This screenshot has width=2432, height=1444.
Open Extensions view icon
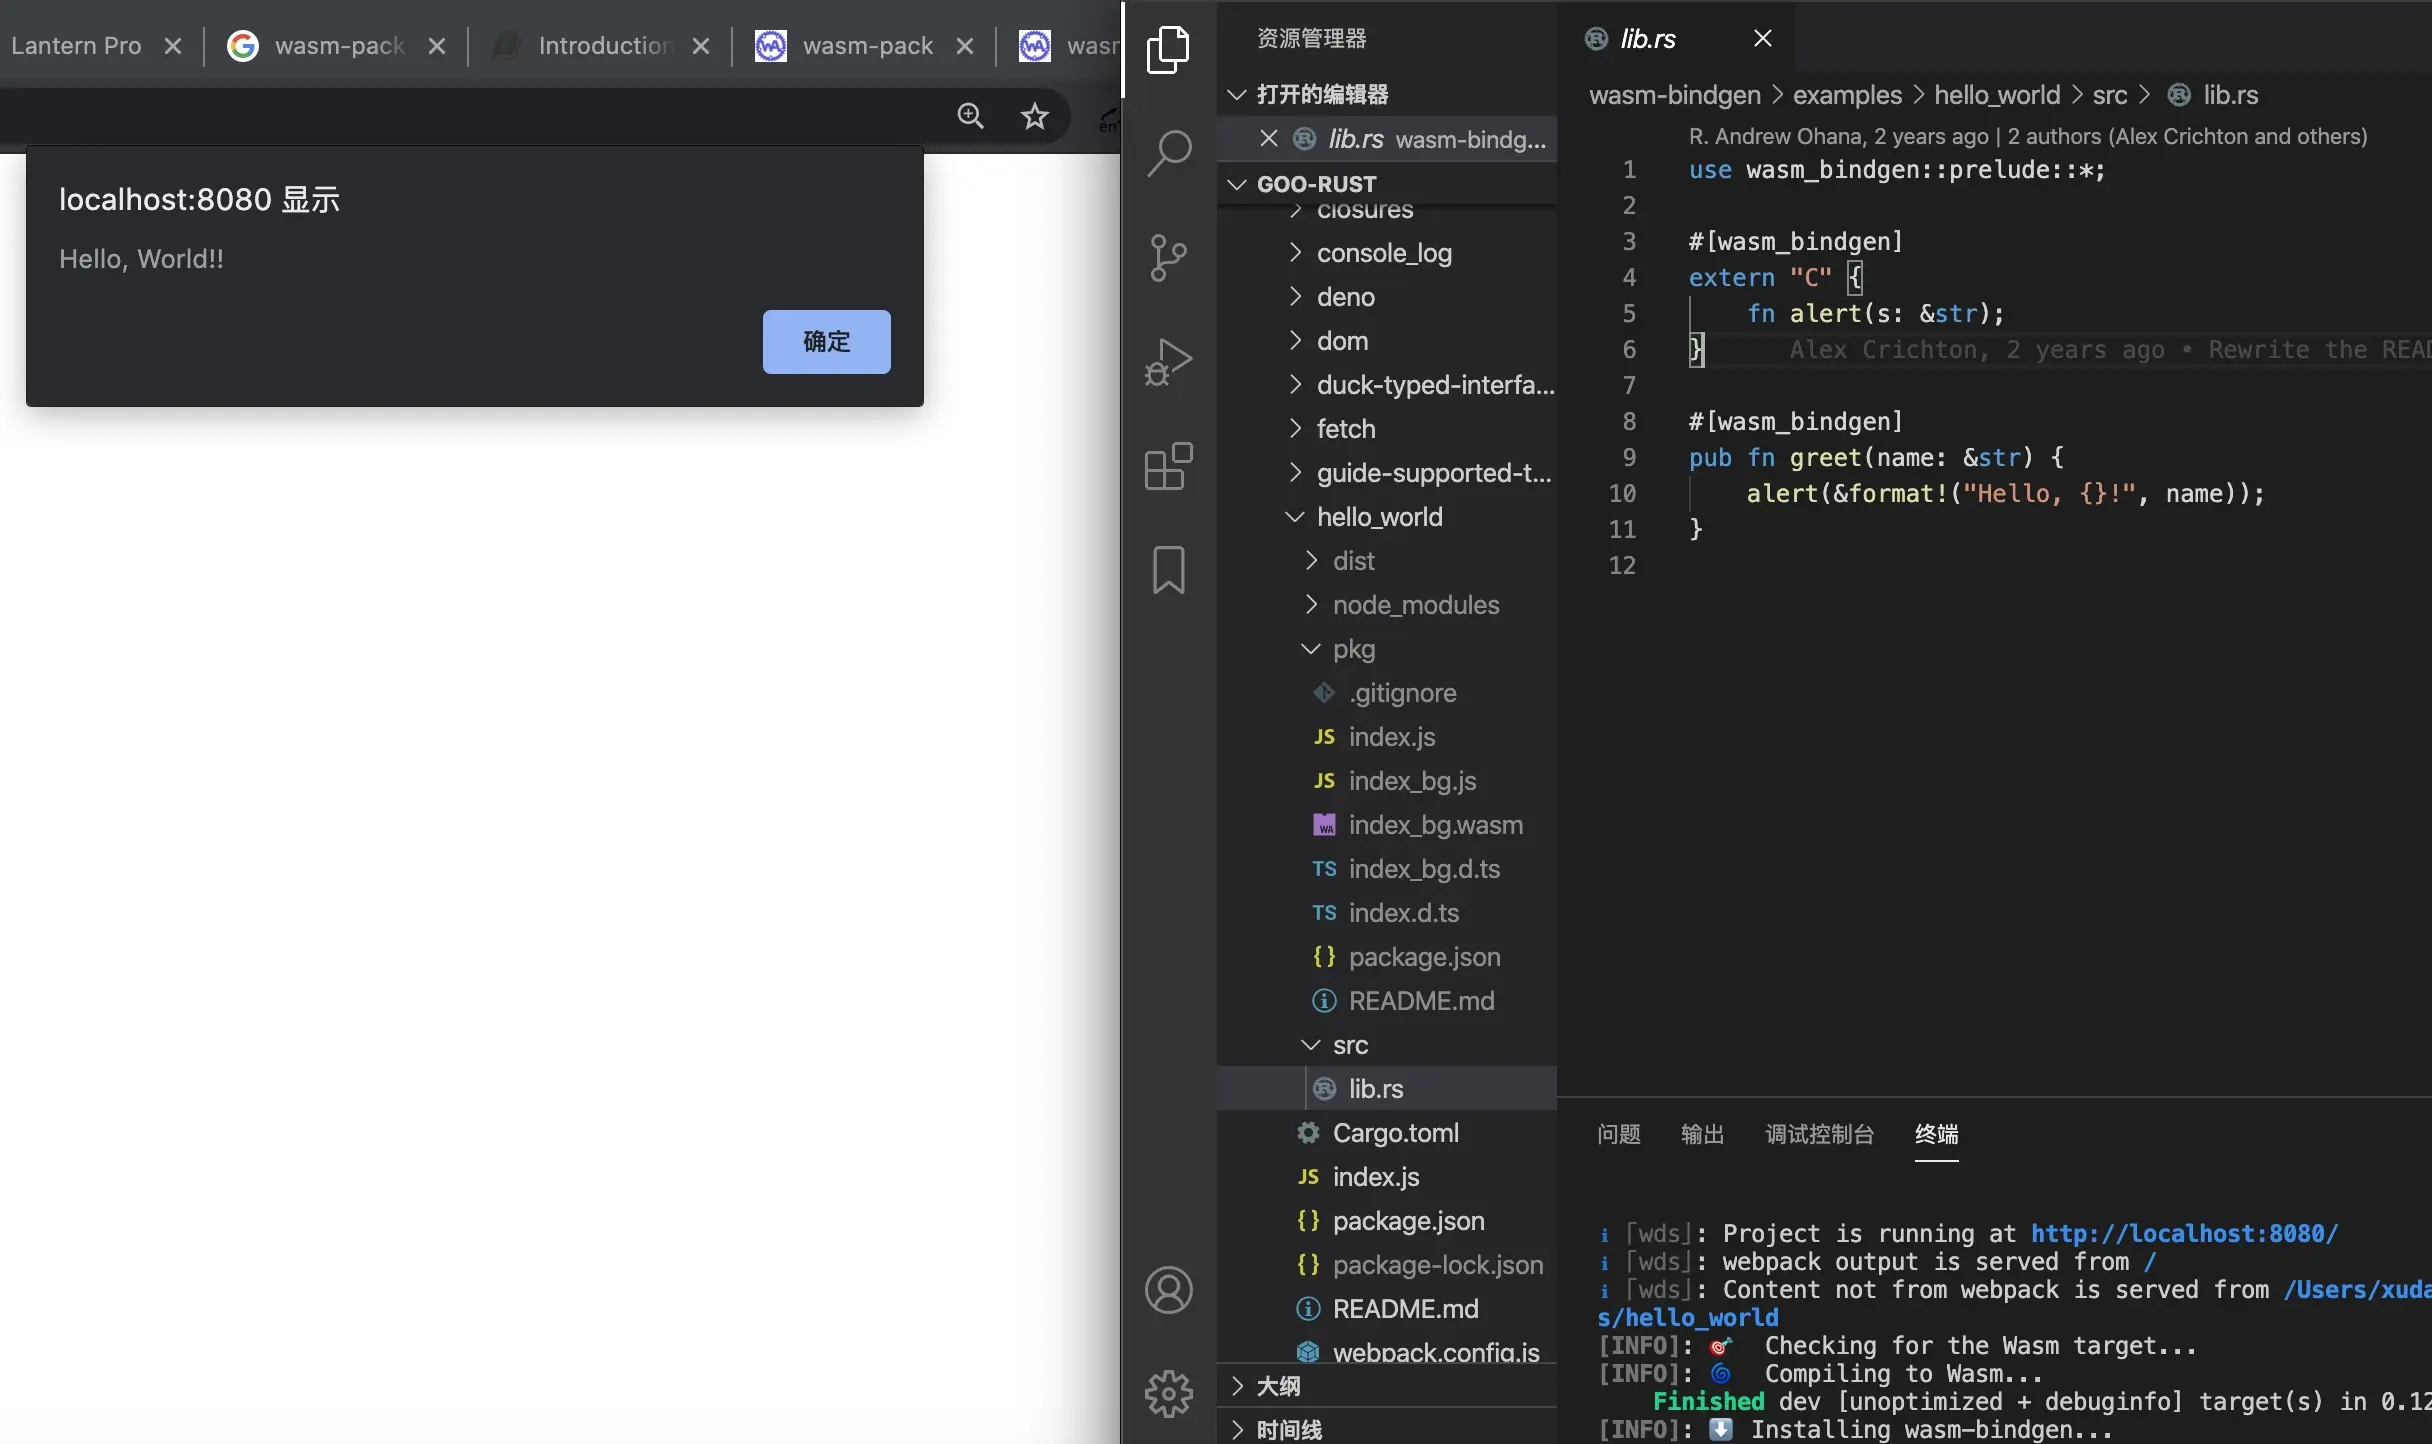(1168, 466)
